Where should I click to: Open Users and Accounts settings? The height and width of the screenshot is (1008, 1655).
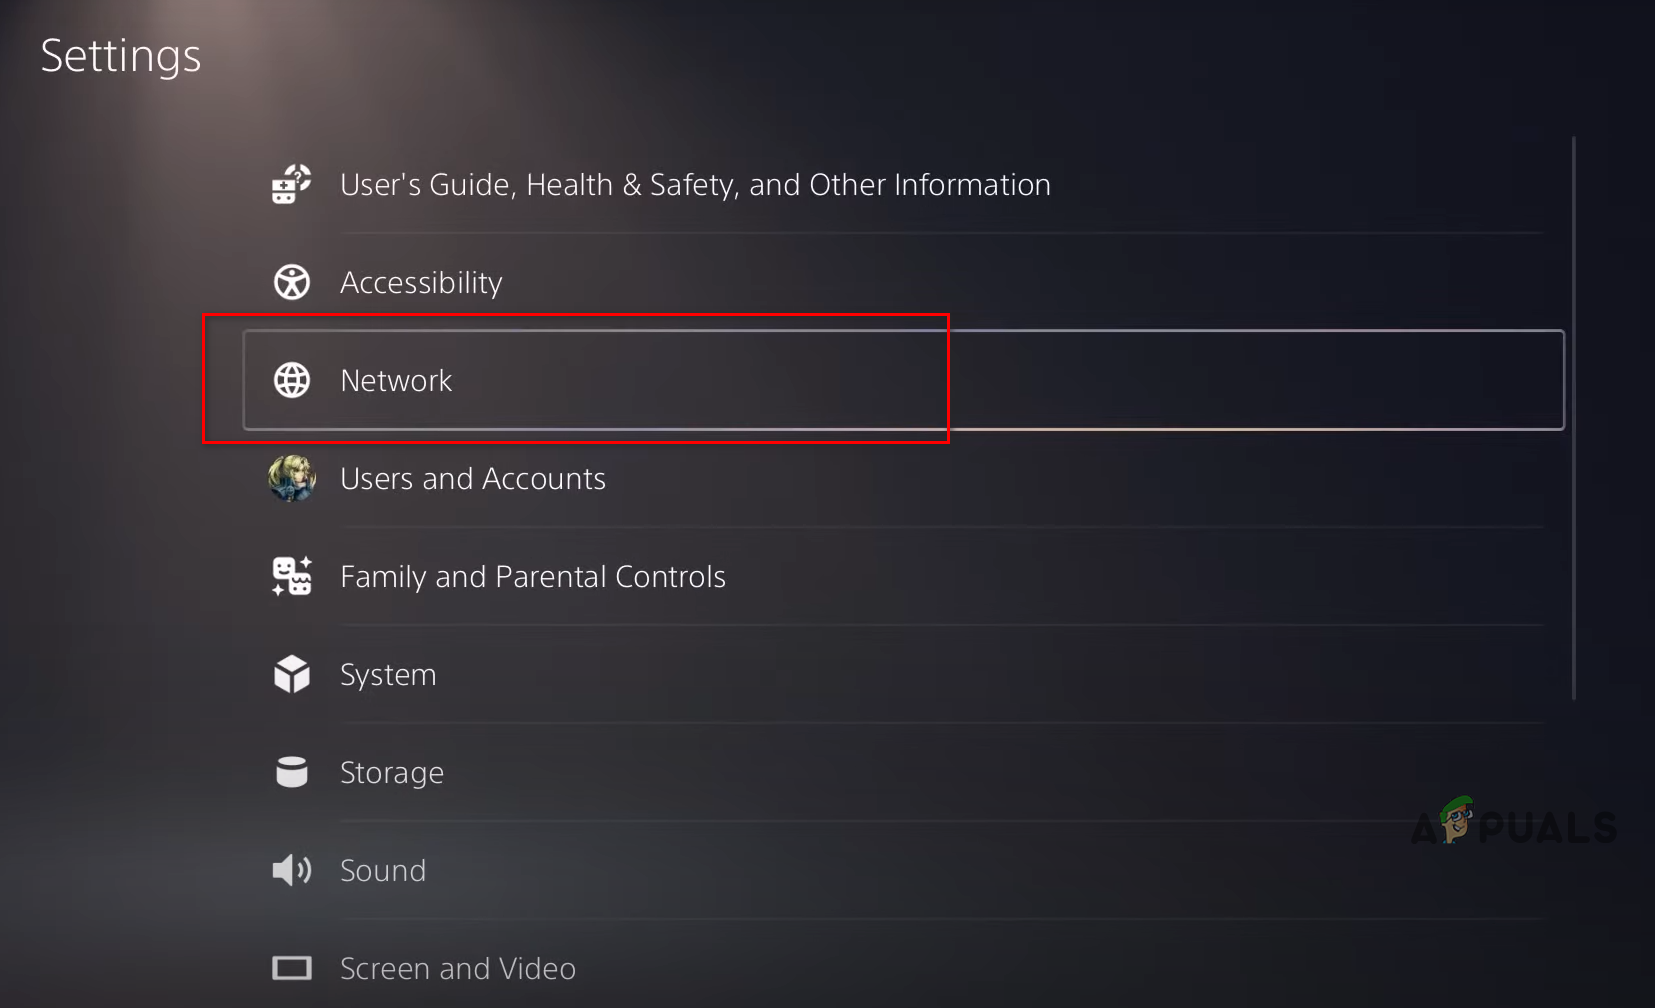(x=473, y=479)
